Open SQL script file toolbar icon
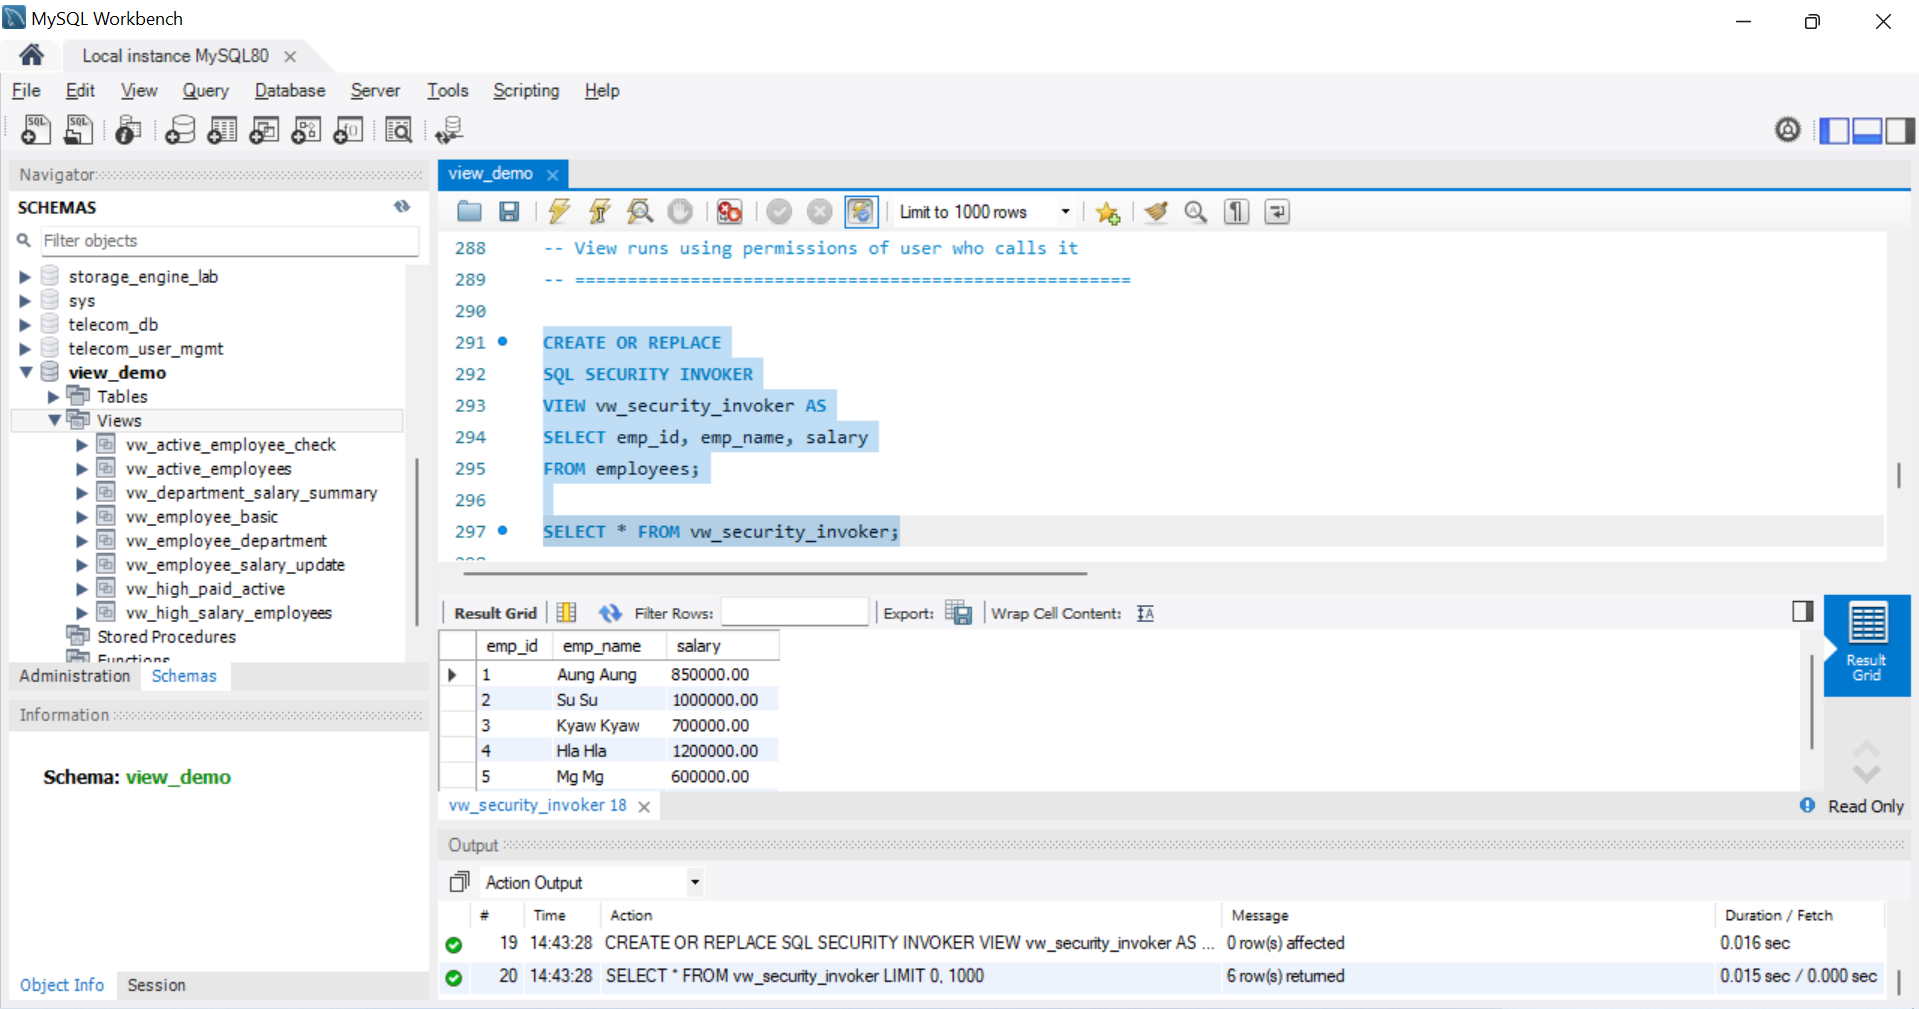The height and width of the screenshot is (1009, 1919). (78, 130)
